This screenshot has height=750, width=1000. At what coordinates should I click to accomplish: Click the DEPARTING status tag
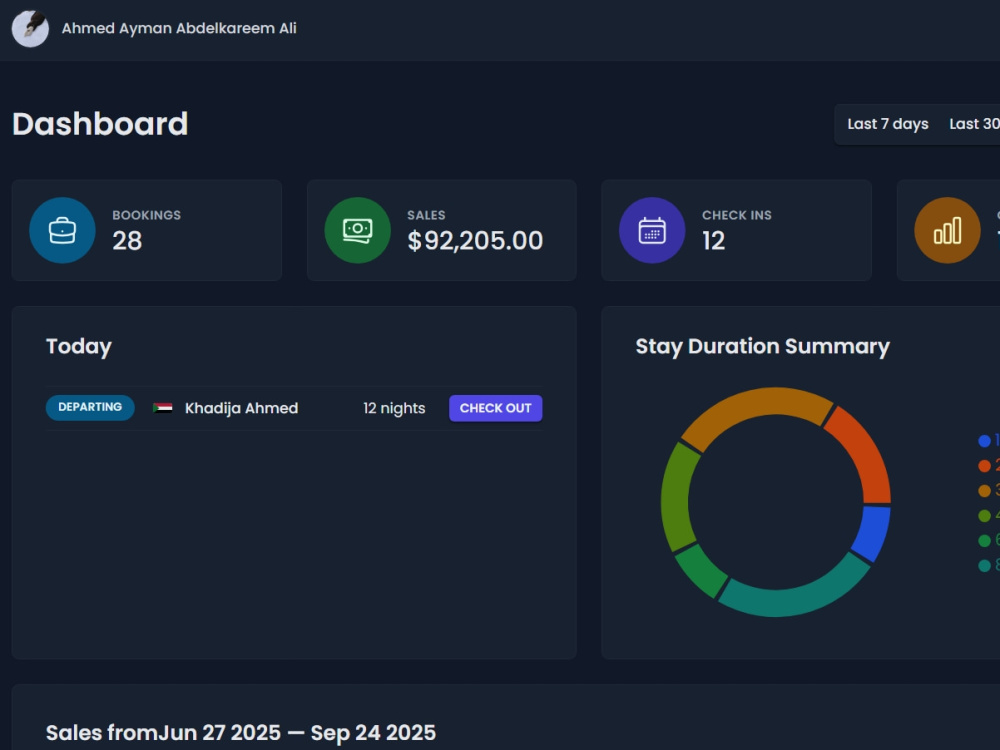[90, 408]
